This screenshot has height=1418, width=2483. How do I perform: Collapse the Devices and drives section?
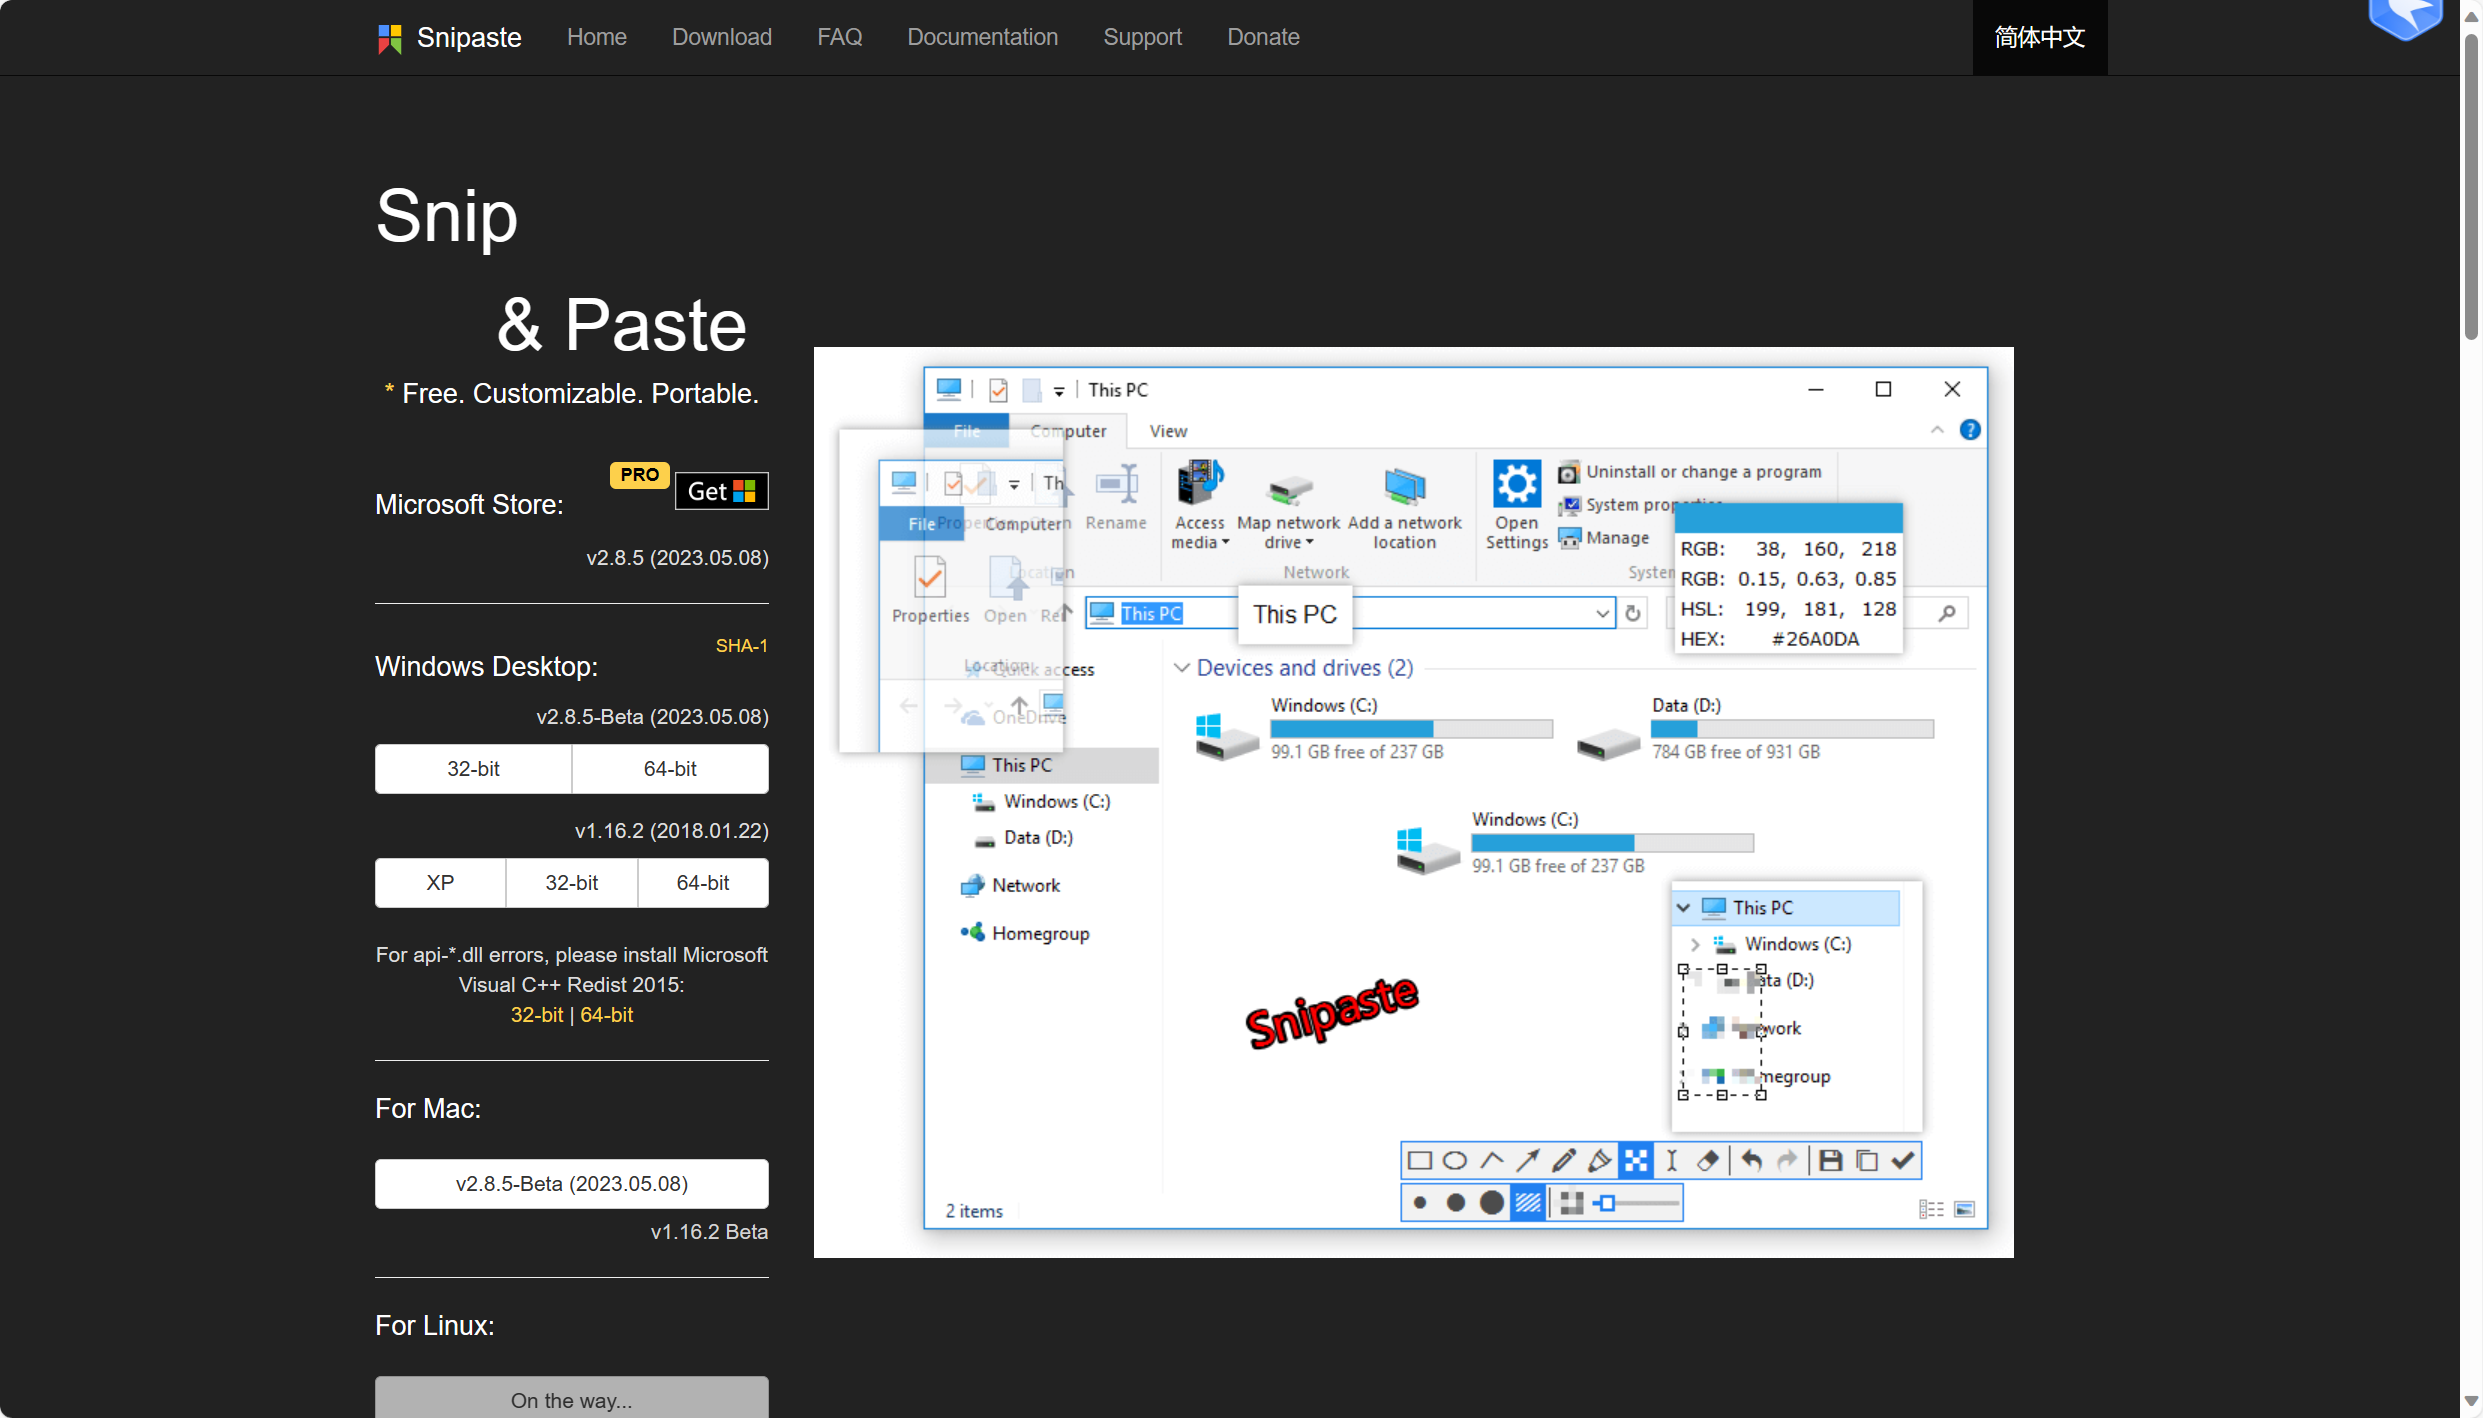click(x=1182, y=668)
